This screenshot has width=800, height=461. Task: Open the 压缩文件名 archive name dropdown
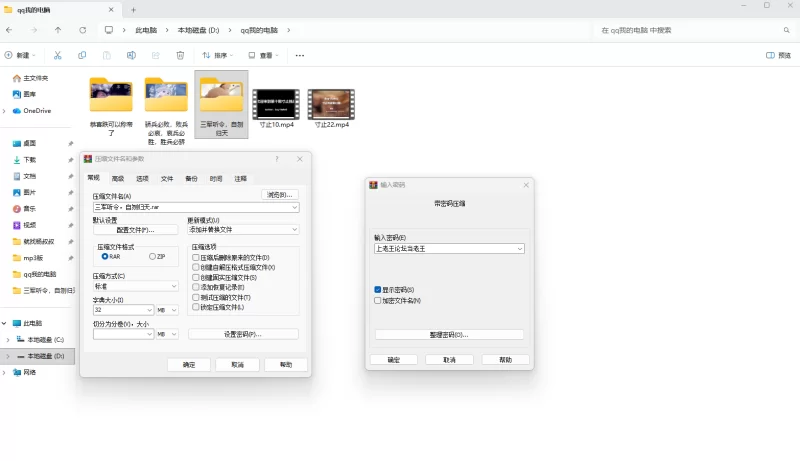click(x=294, y=208)
